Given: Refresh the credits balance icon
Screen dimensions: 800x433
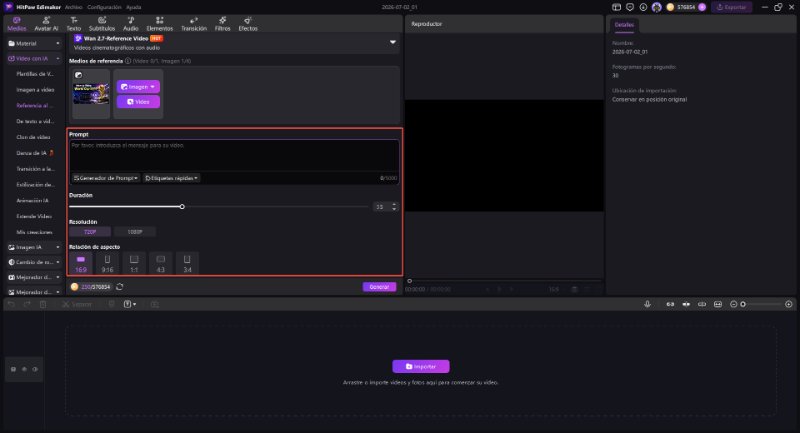Looking at the screenshot, I should pos(119,287).
